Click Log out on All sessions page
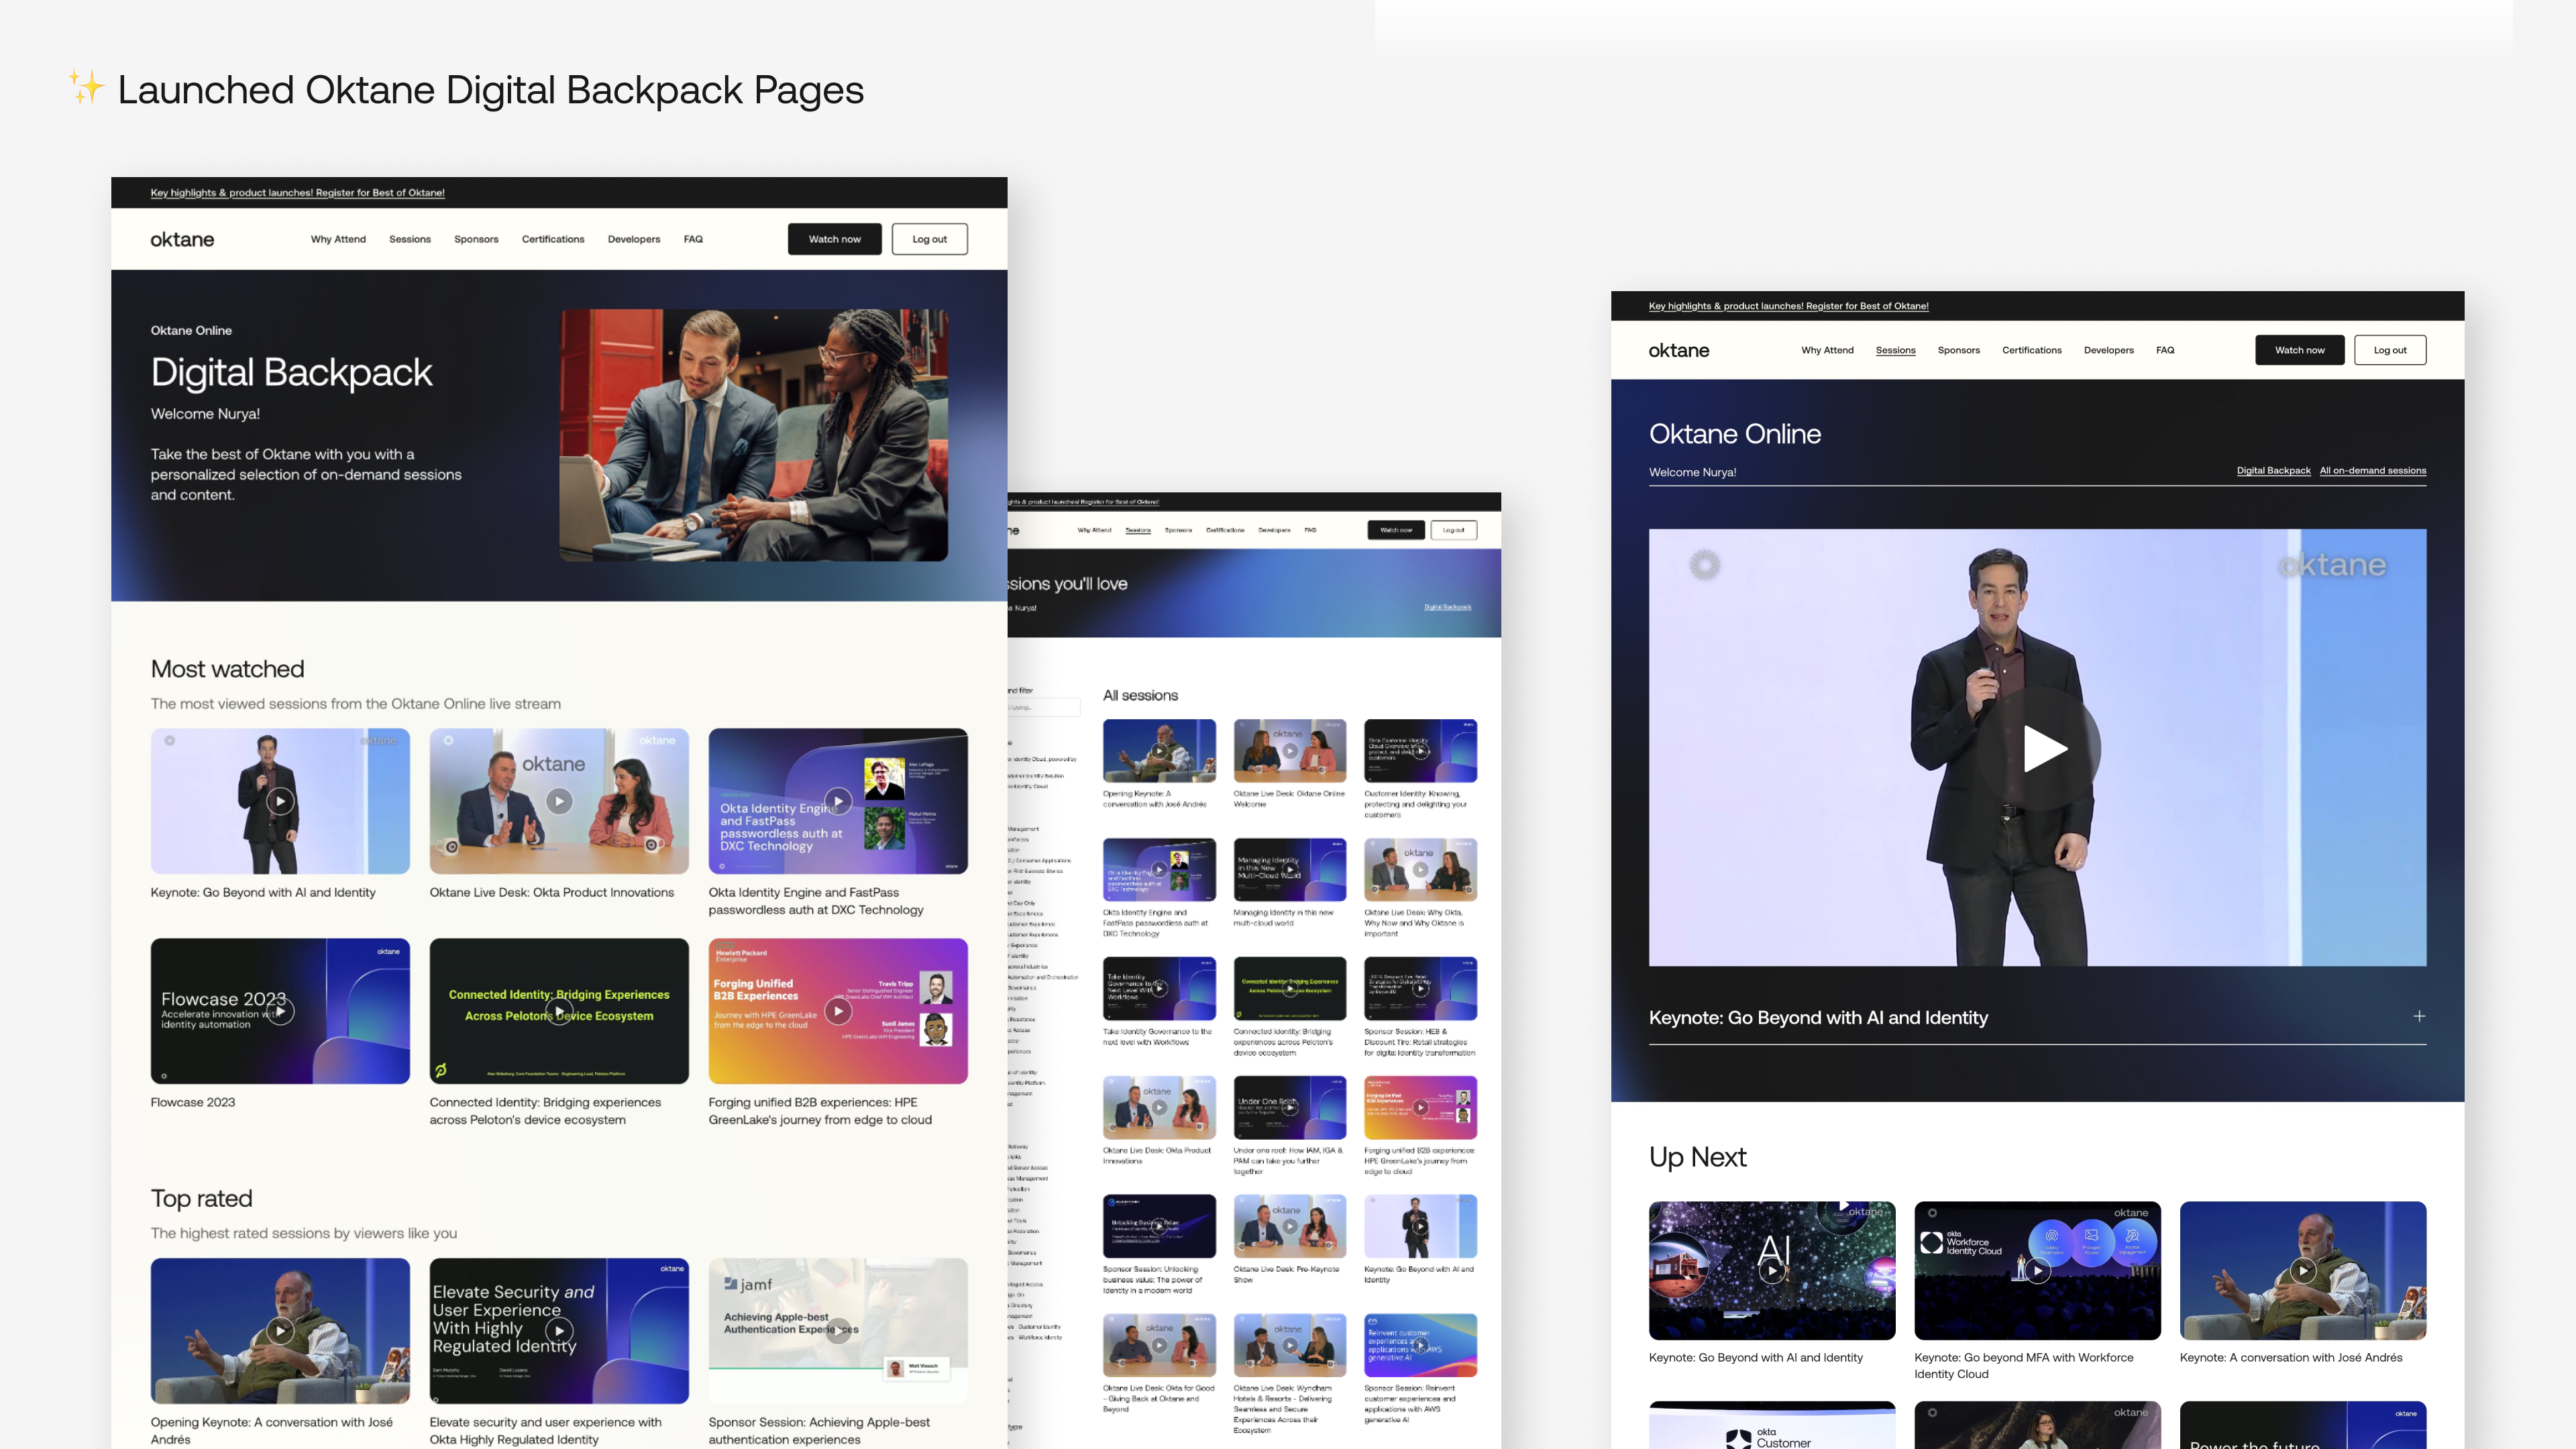Image resolution: width=2576 pixels, height=1449 pixels. (1453, 530)
